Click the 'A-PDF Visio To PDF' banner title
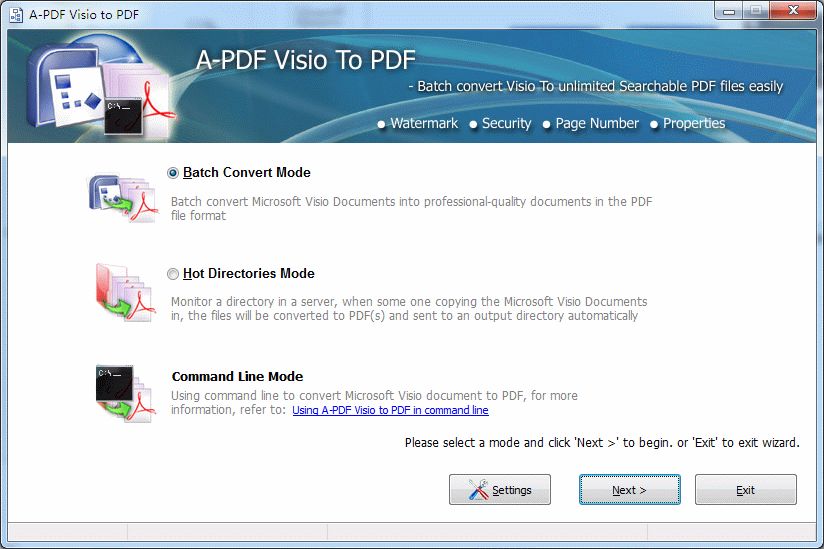824x549 pixels. pyautogui.click(x=306, y=60)
